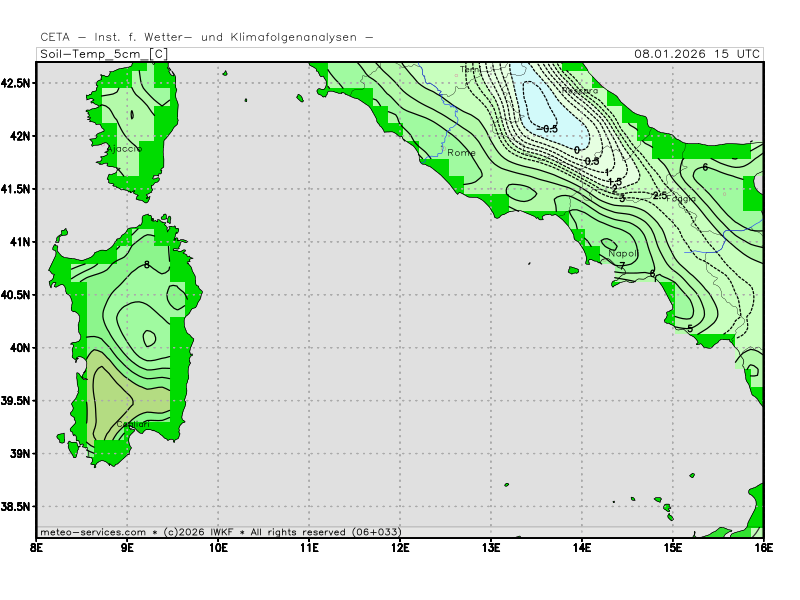Viewport: 800px width, 600px height.
Task: Click the 8 contour label on Sardinia
Action: (147, 265)
